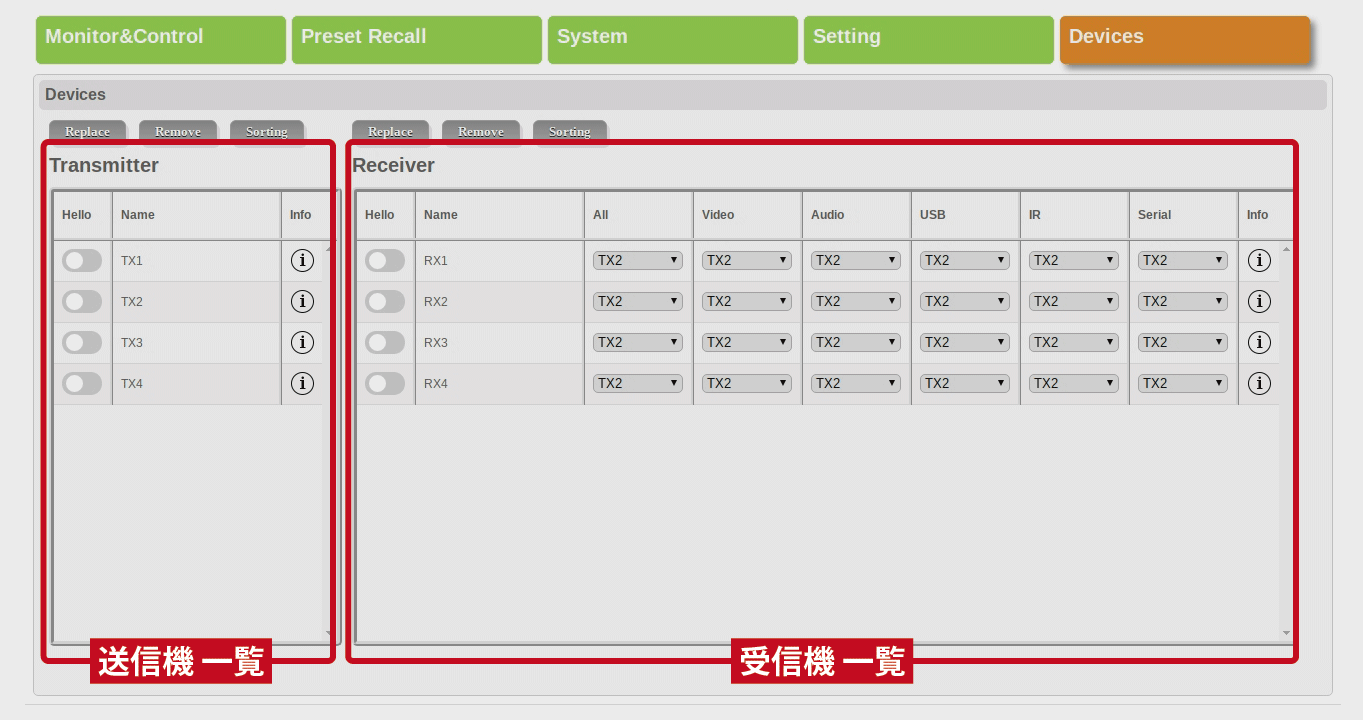Click Sorting button above Transmitter list

click(267, 132)
